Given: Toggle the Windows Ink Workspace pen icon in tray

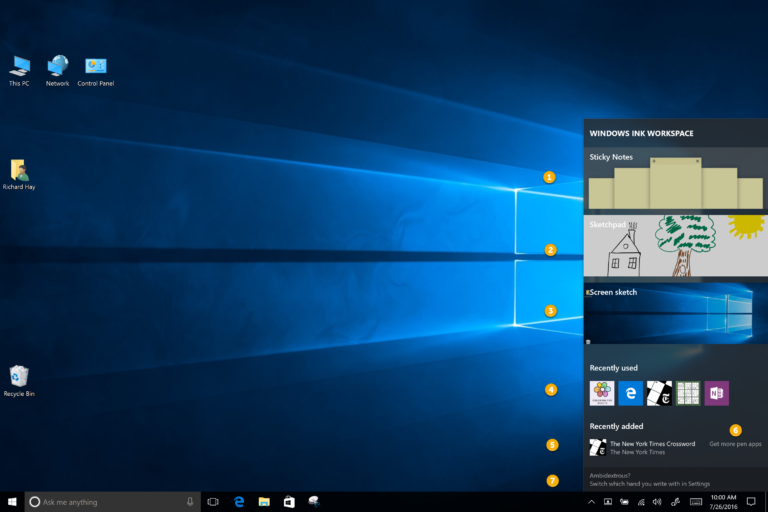Looking at the screenshot, I should tap(675, 501).
